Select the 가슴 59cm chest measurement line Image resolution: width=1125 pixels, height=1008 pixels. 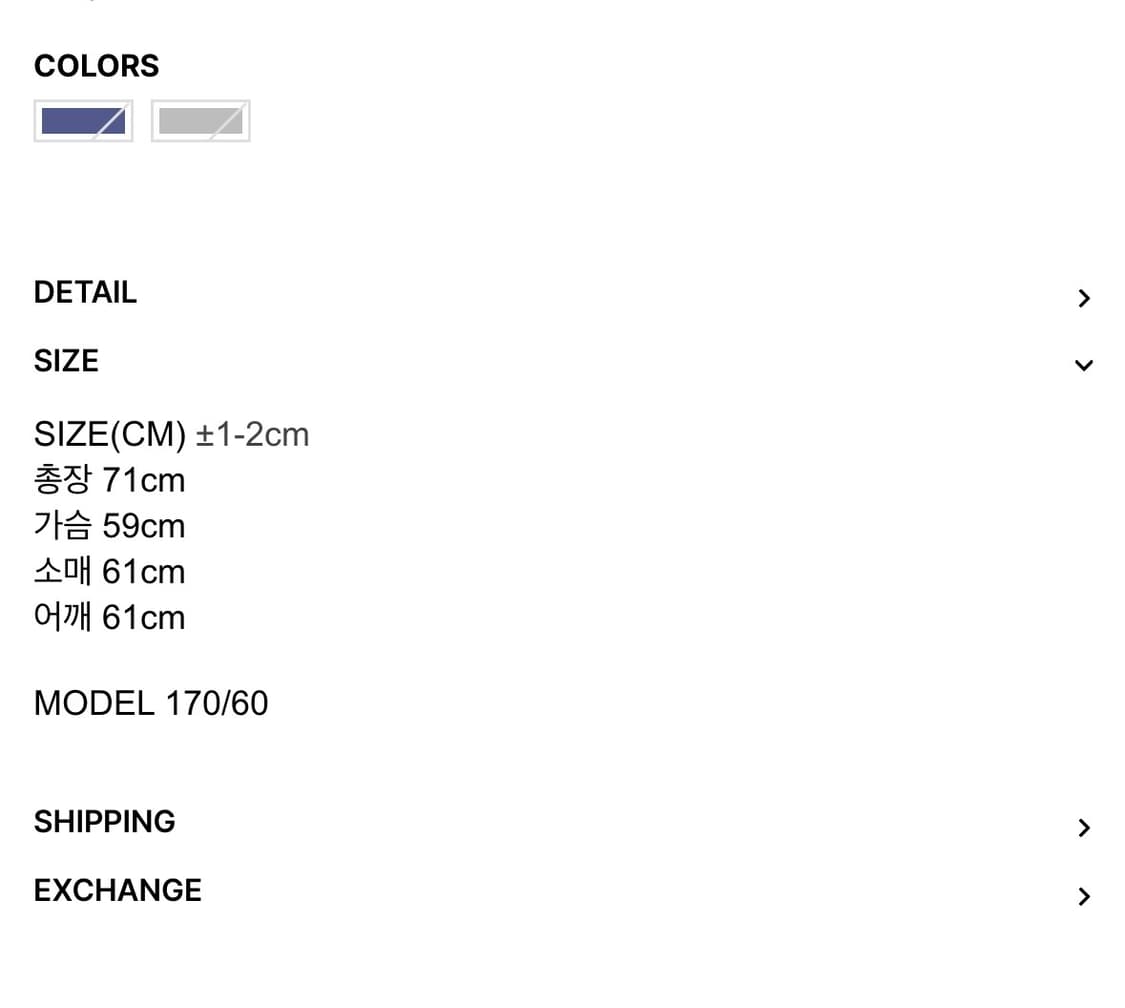point(109,527)
